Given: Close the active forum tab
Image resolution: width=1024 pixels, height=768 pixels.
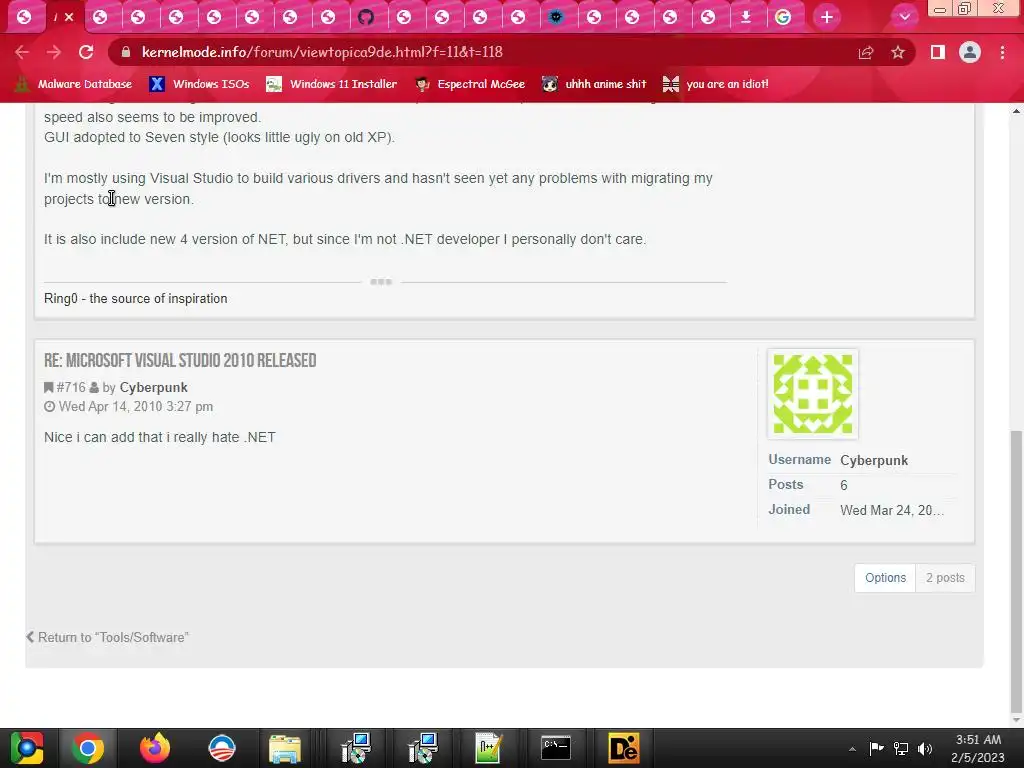Looking at the screenshot, I should (69, 18).
